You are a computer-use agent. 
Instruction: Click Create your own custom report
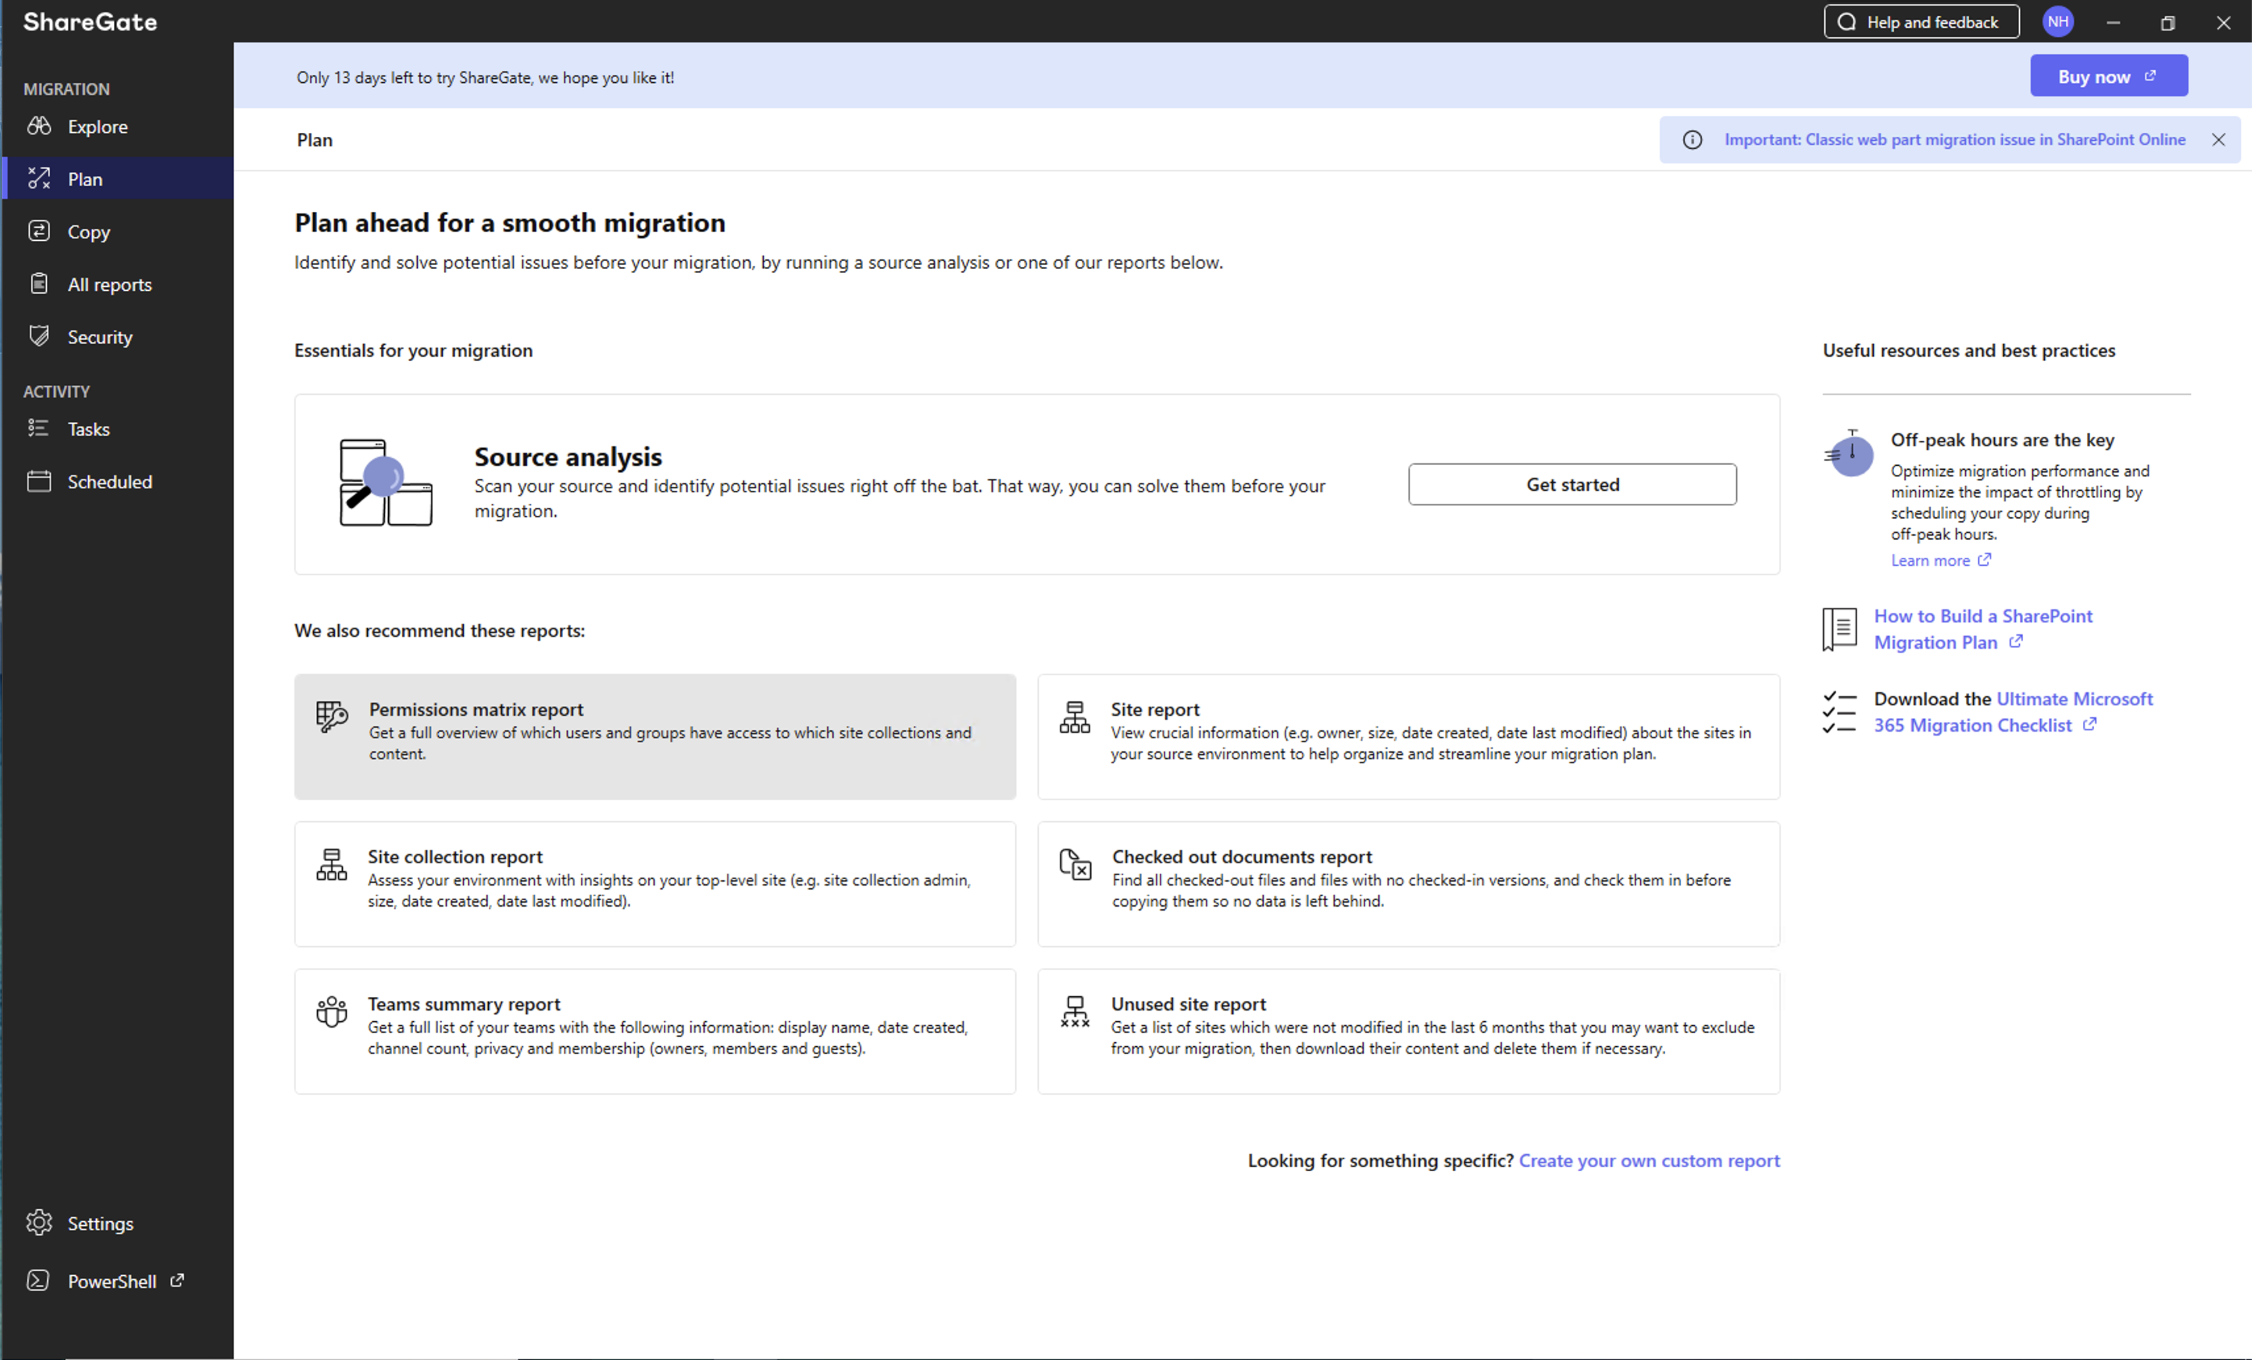coord(1649,1160)
